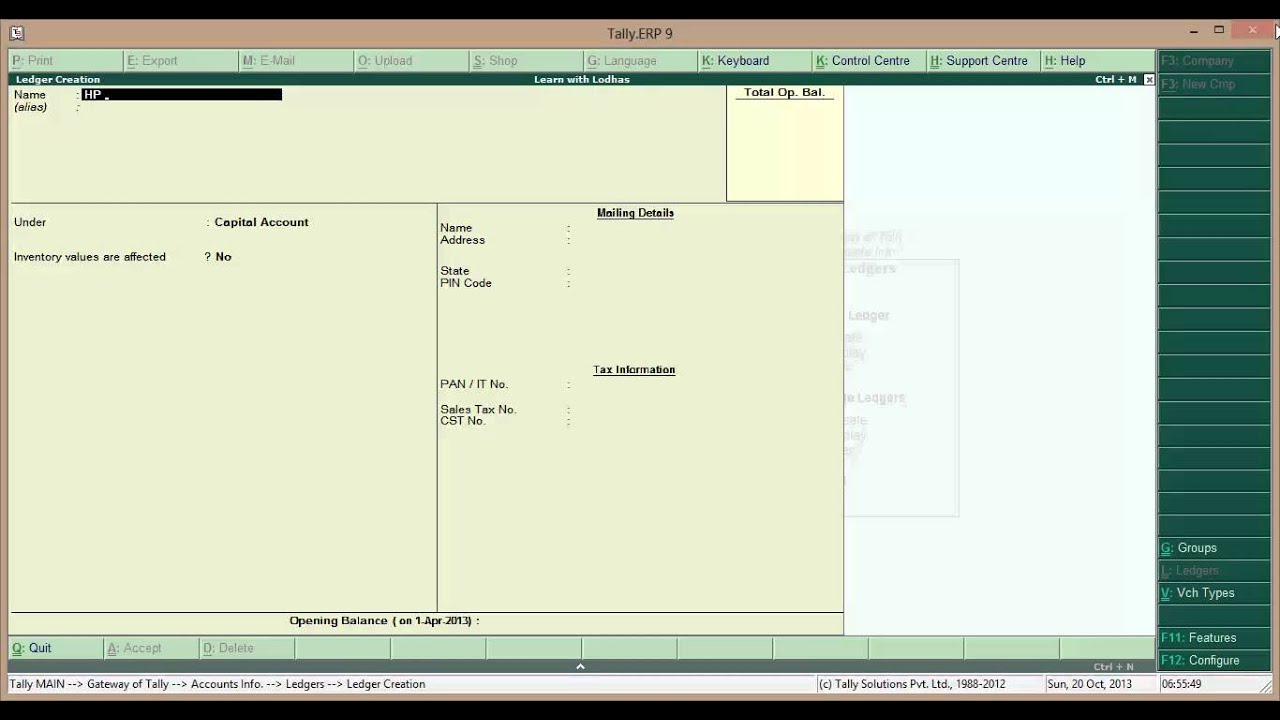This screenshot has width=1280, height=720.
Task: Click the ledger Name input field
Action: [182, 95]
